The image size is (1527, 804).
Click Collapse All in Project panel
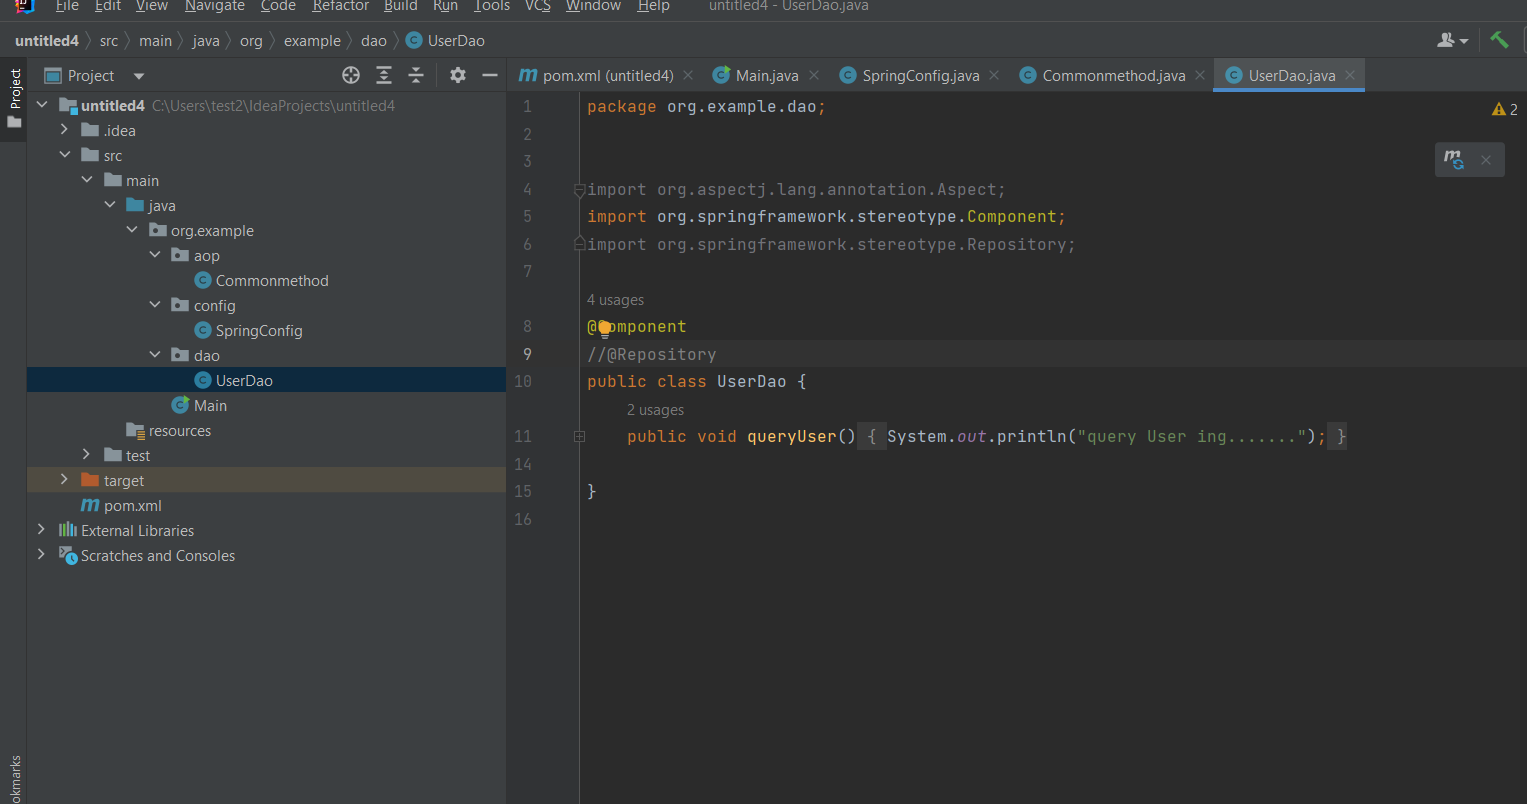click(x=416, y=75)
